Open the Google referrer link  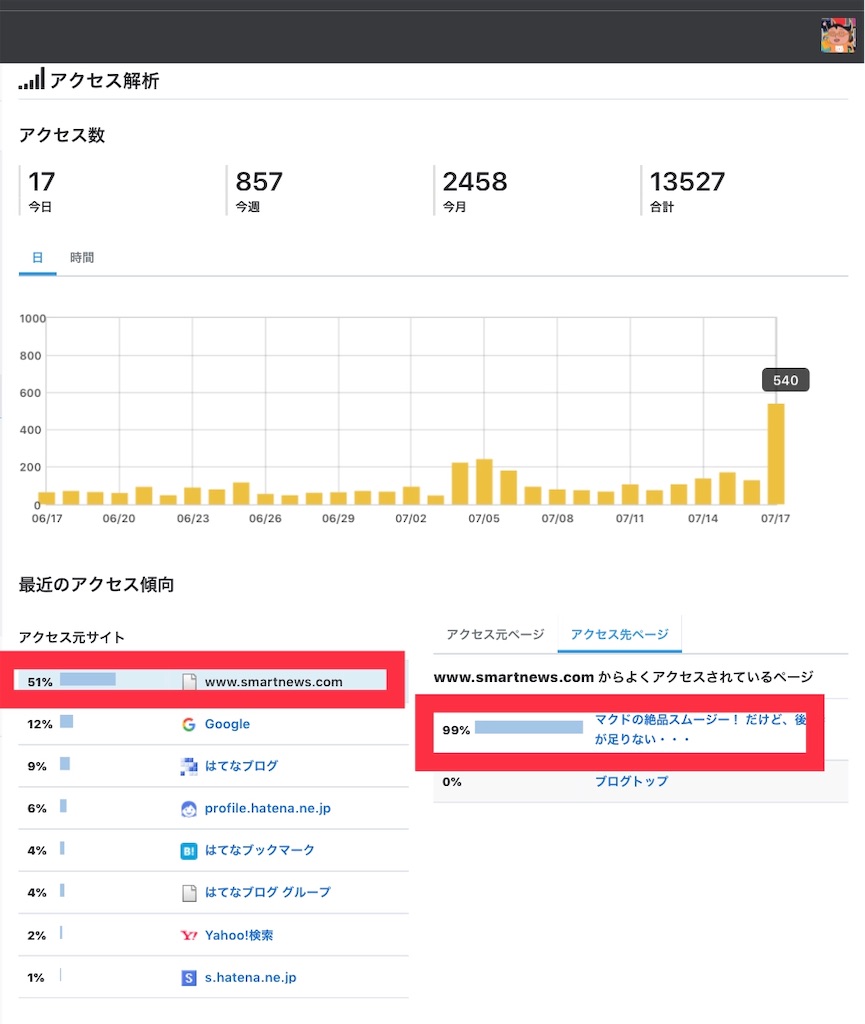[227, 724]
